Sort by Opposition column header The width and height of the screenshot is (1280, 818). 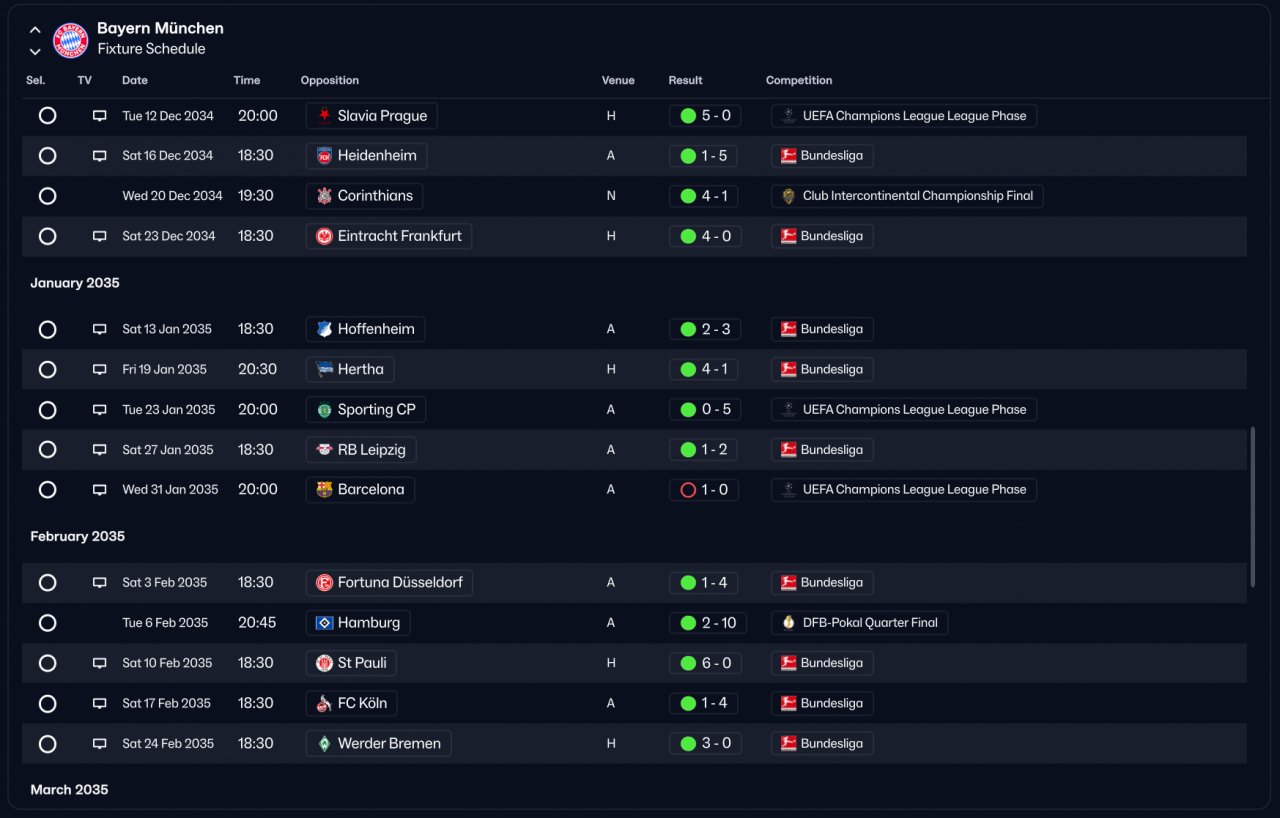click(330, 80)
